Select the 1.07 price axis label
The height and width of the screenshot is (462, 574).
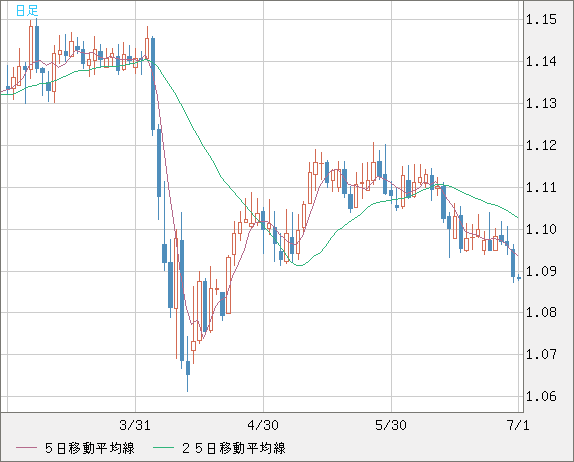[541, 354]
